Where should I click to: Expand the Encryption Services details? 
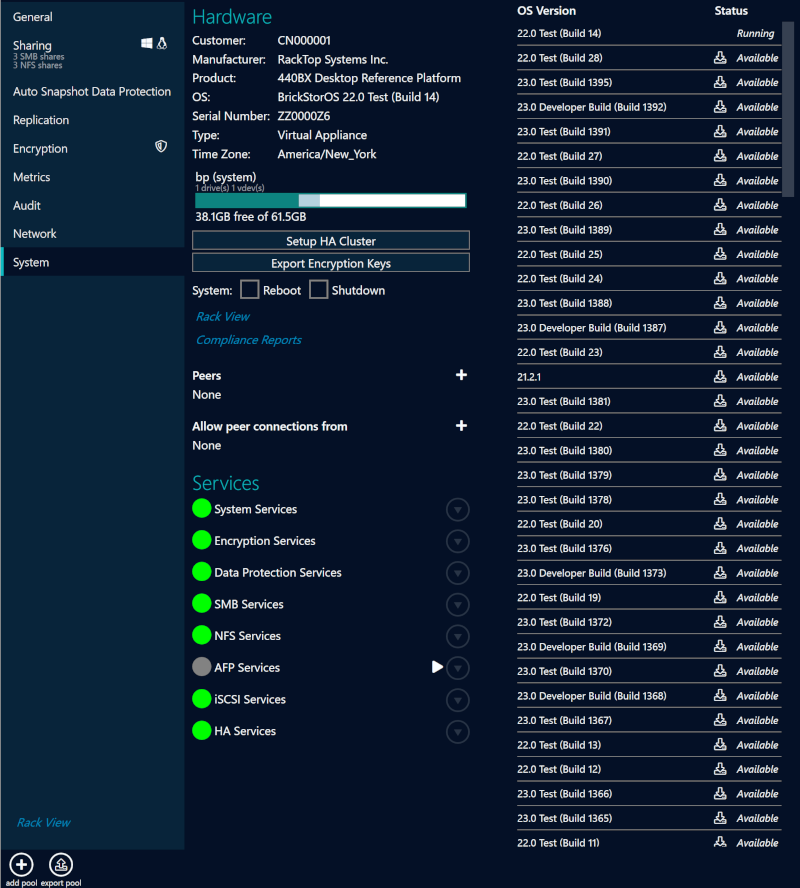[458, 541]
